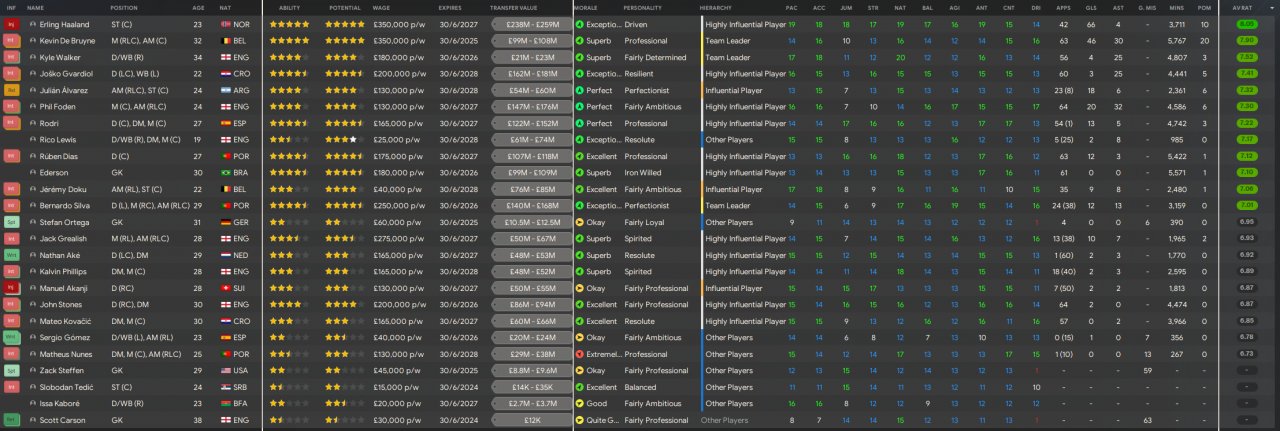Click Matheus Nunes' 6.73 average rating pill
Screen dimensions: 1280x431
pyautogui.click(x=1246, y=354)
